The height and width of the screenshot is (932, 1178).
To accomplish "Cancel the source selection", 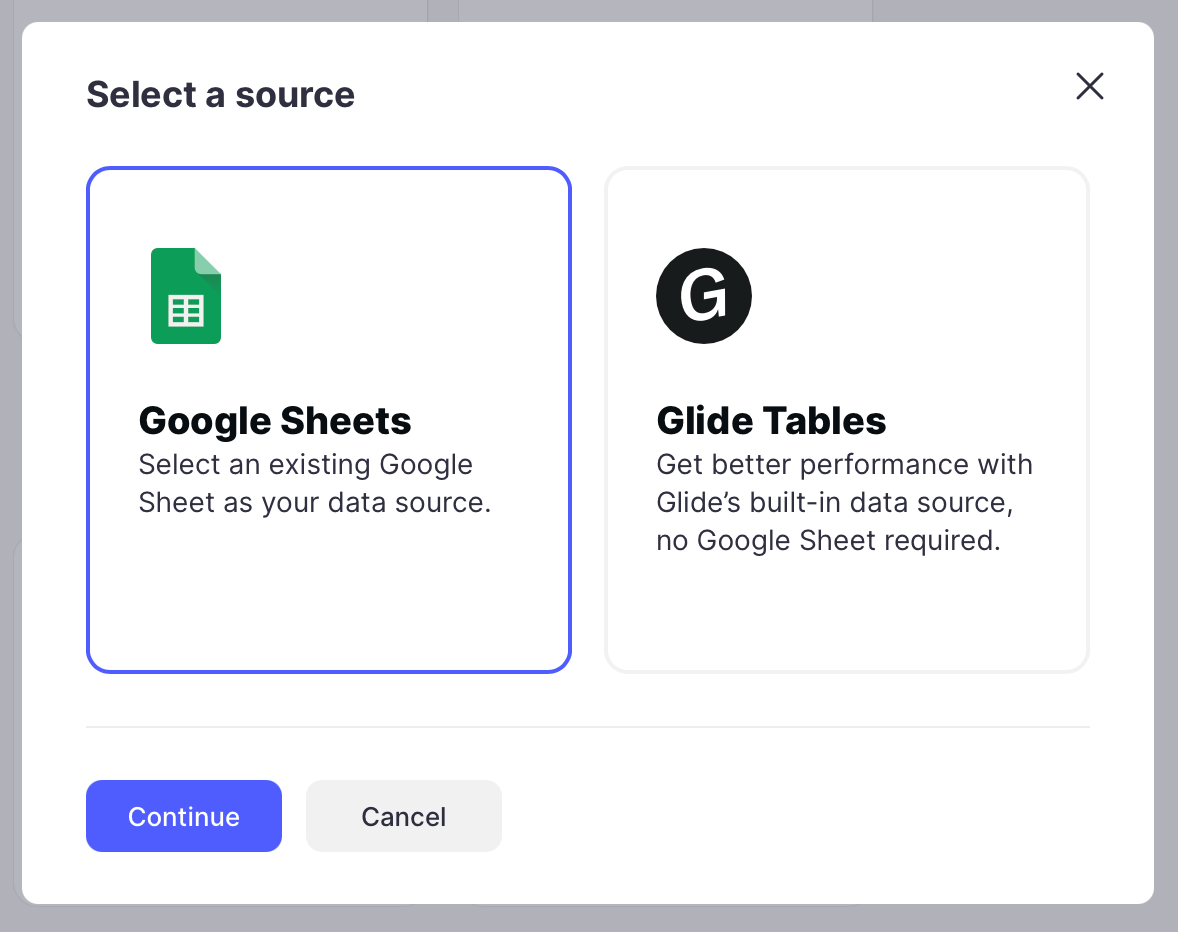I will pyautogui.click(x=403, y=816).
